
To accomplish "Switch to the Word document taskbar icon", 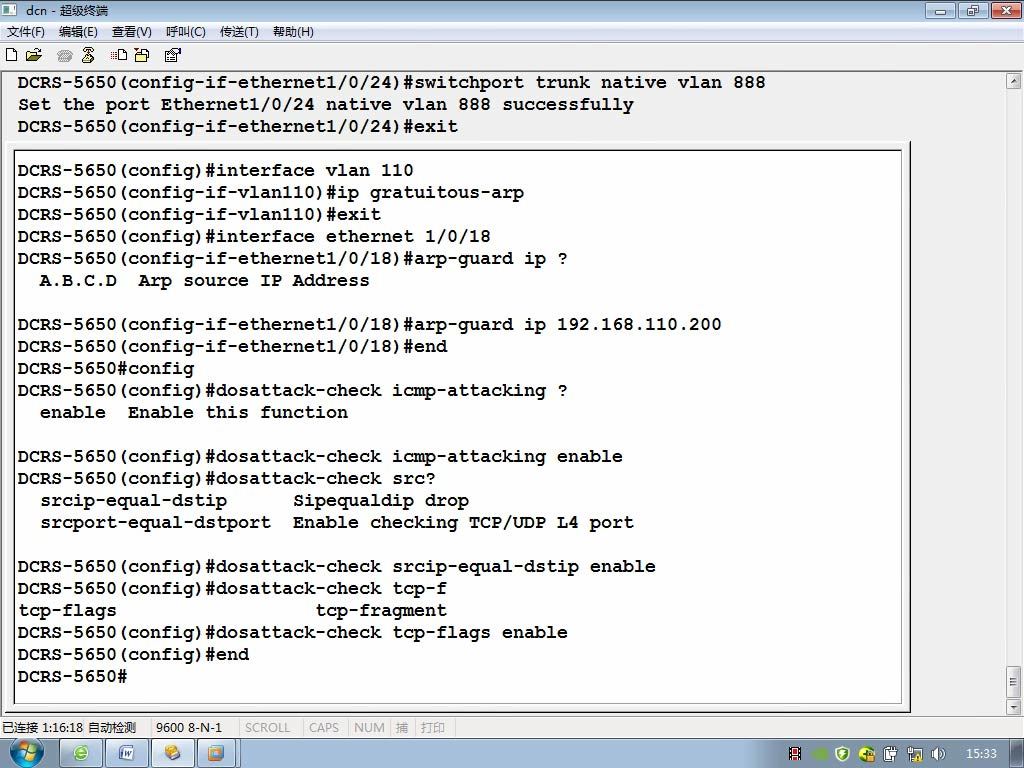I will point(127,754).
